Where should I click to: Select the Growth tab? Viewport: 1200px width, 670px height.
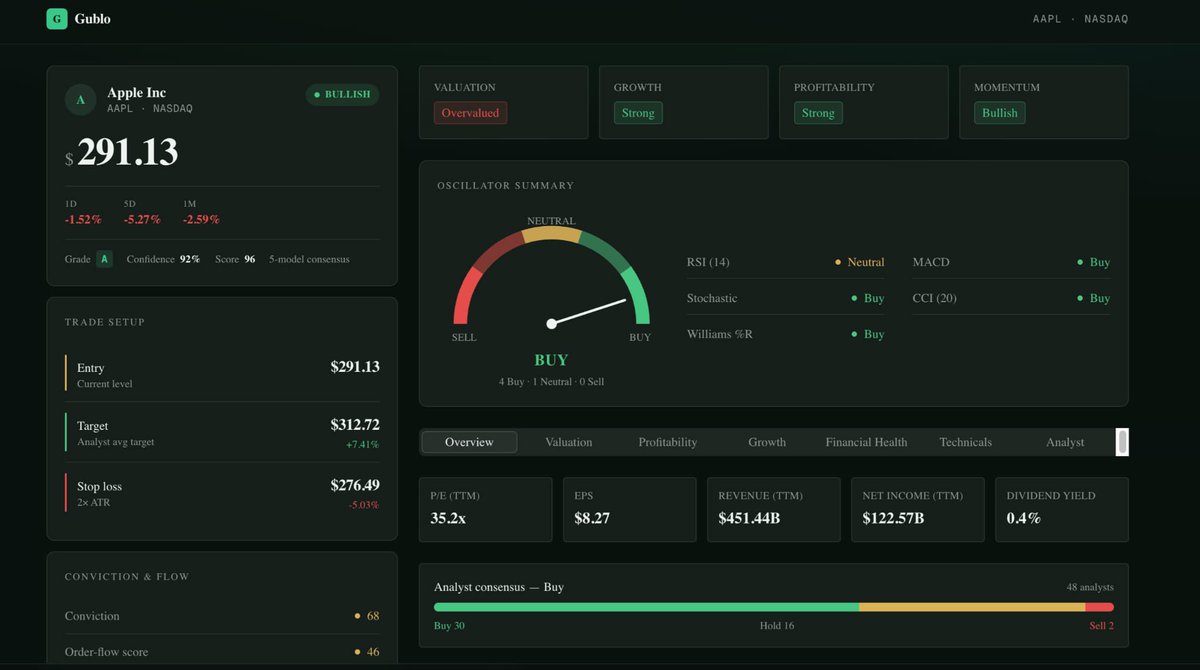point(767,442)
